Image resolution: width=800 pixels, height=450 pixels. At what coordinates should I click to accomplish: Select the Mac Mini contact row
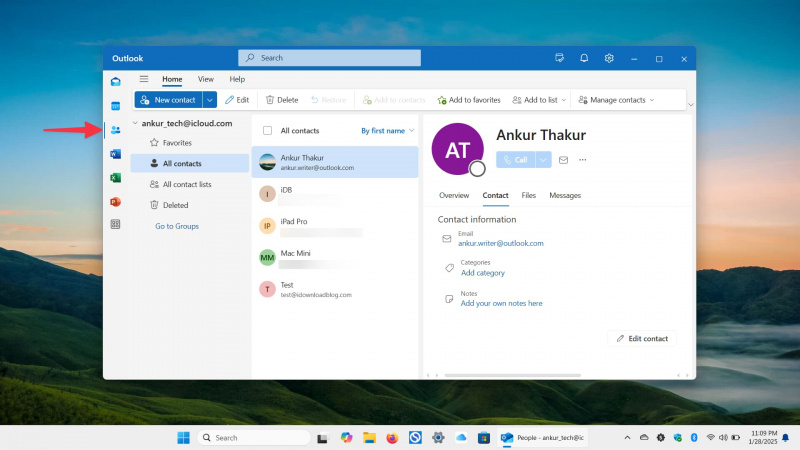[x=335, y=257]
